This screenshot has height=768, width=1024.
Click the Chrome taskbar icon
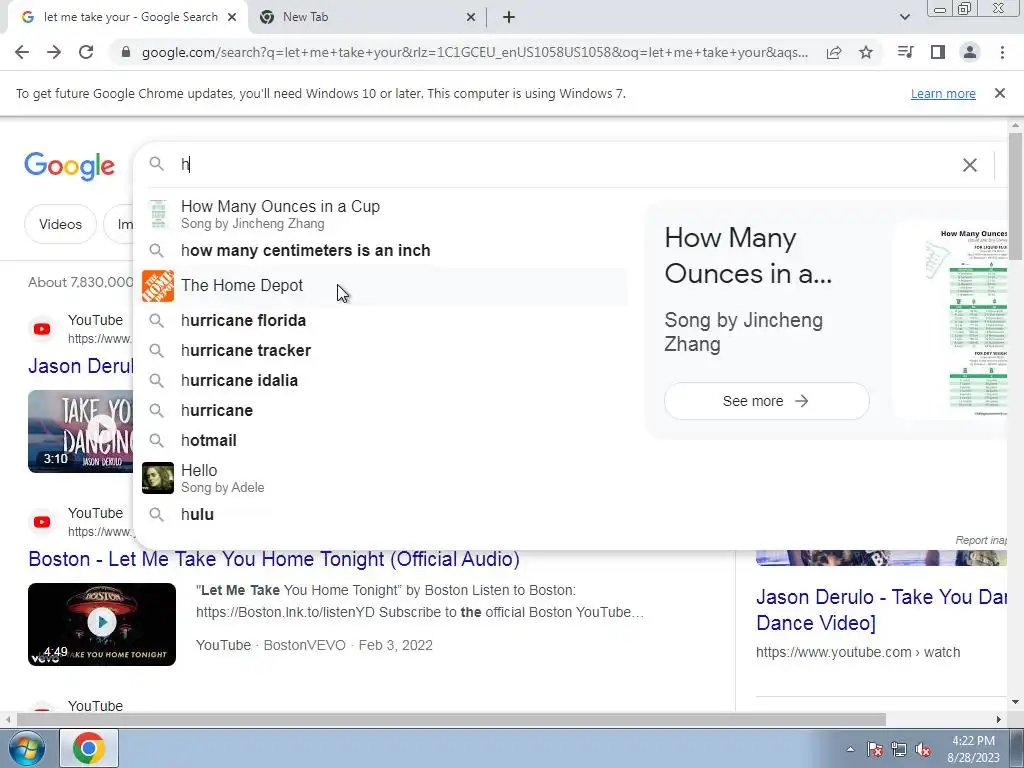click(89, 748)
